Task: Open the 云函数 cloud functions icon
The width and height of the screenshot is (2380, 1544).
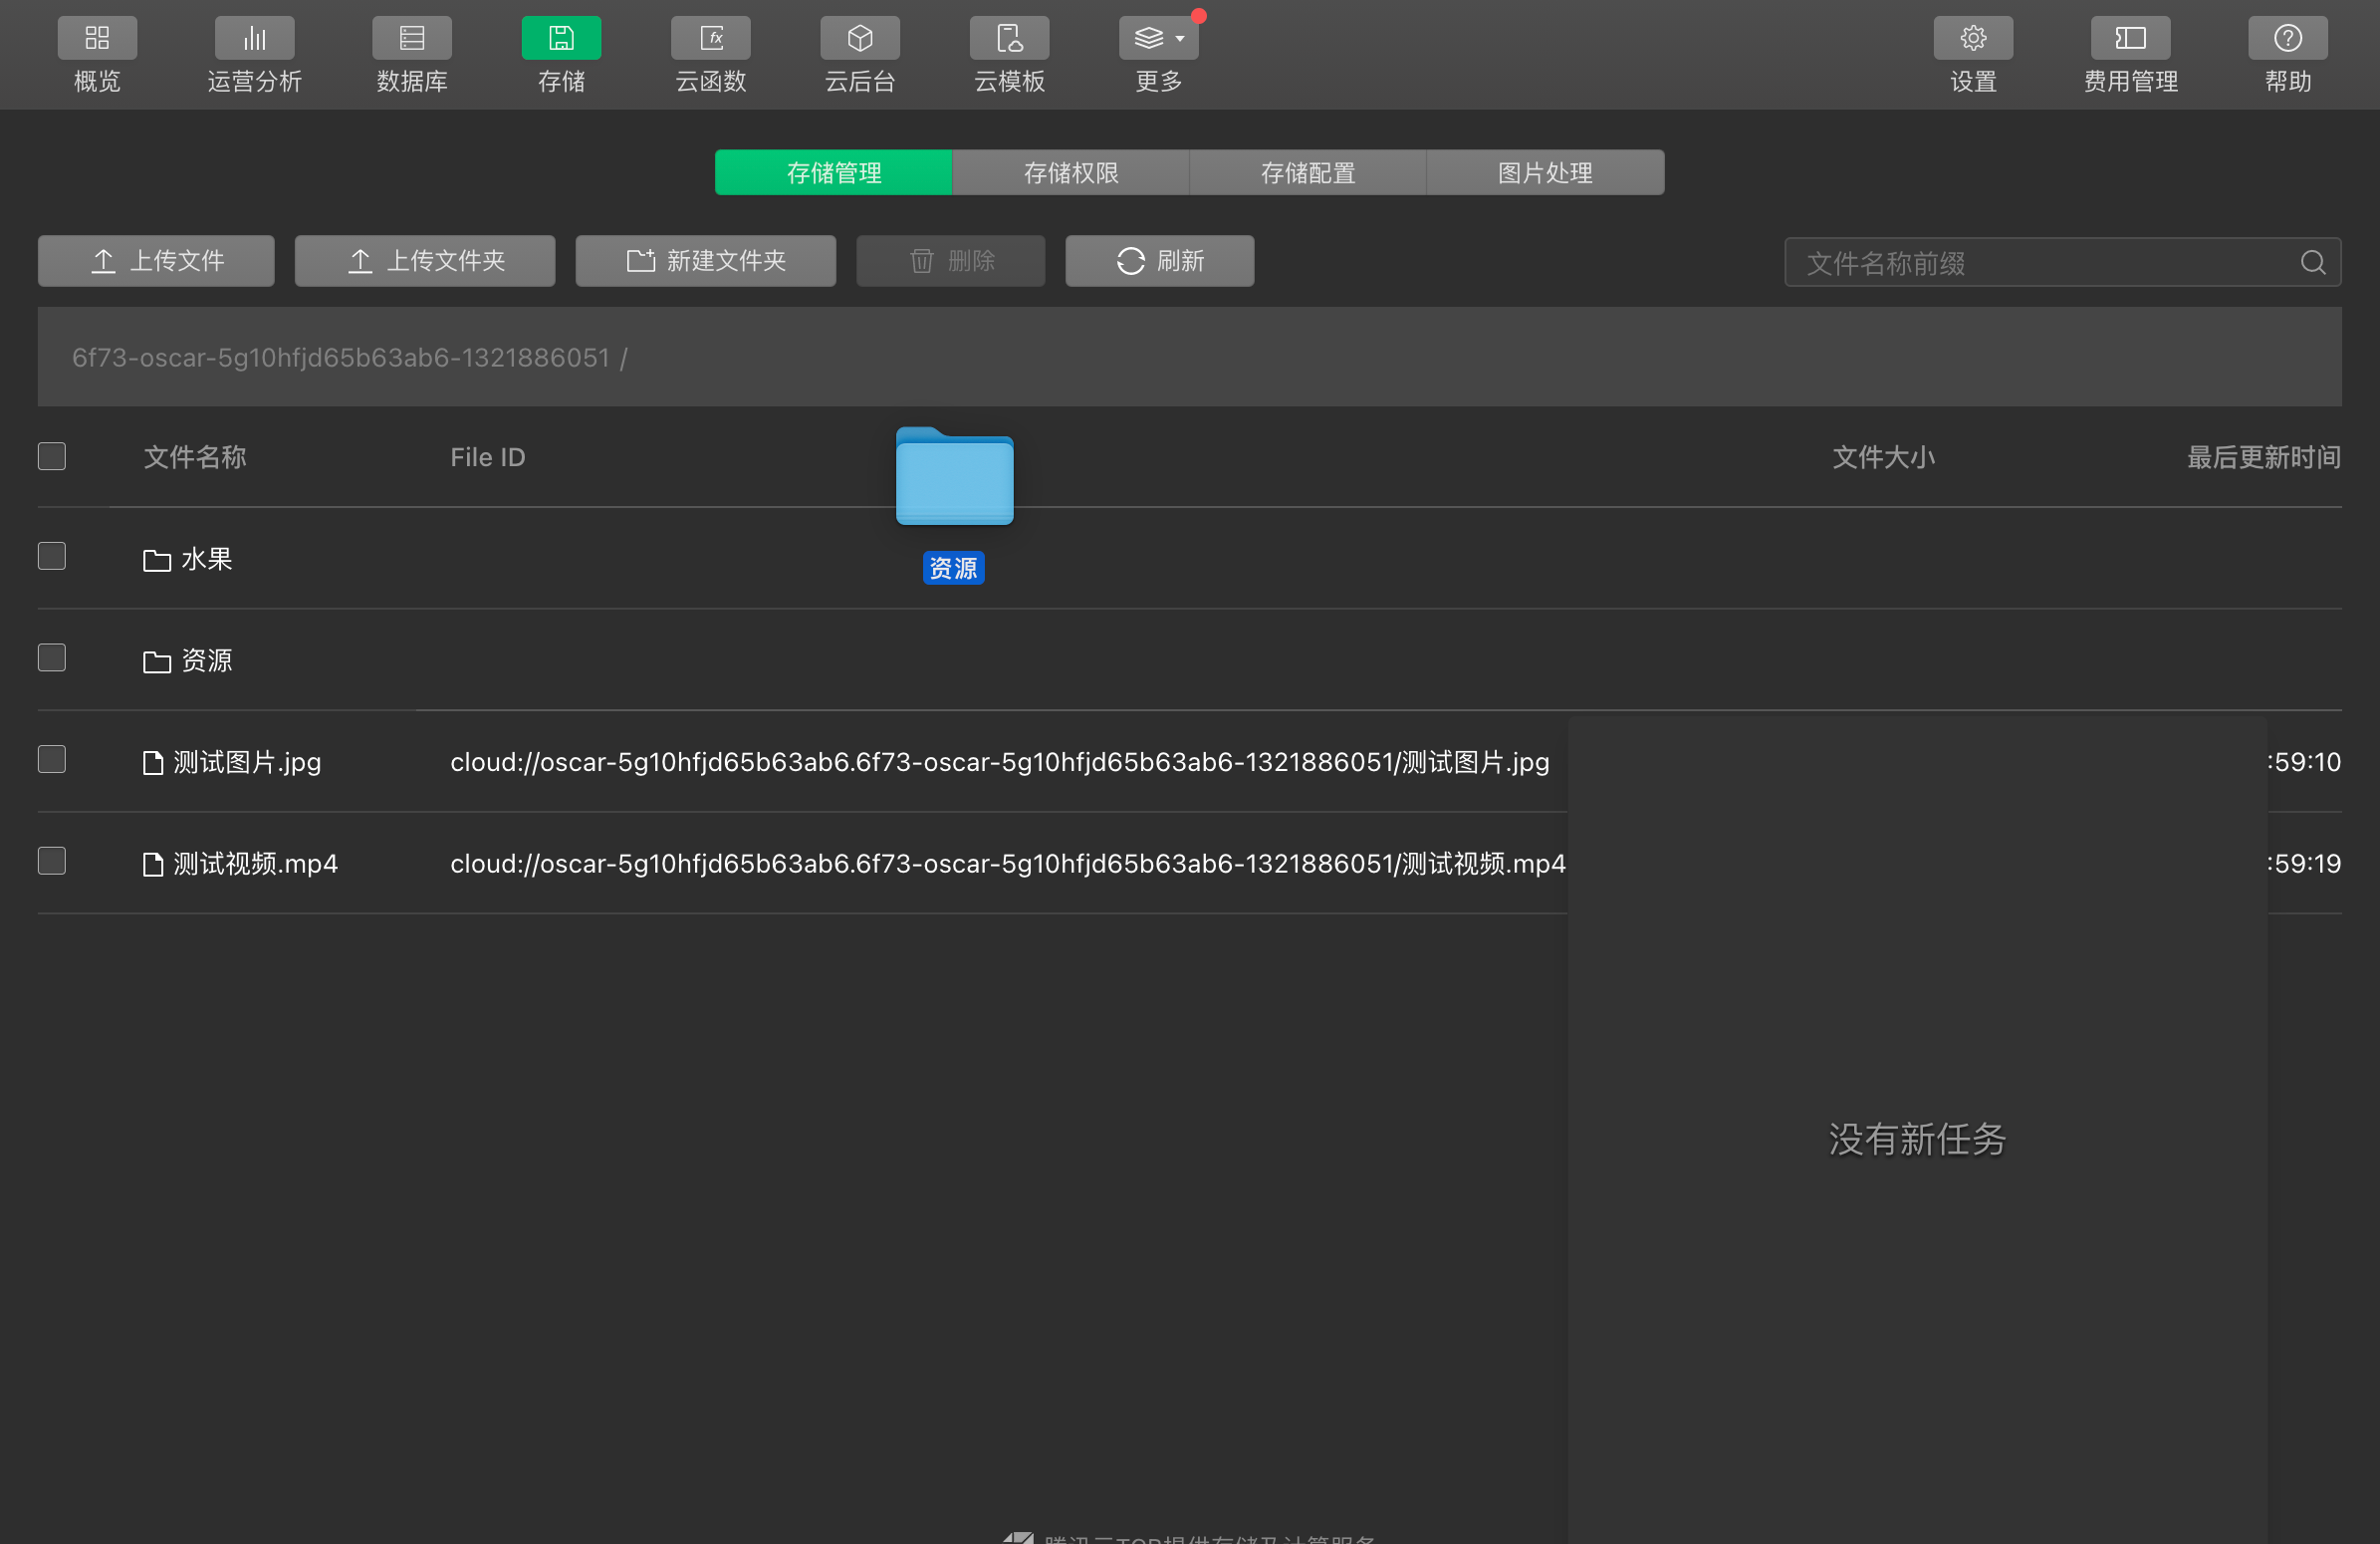Action: pyautogui.click(x=710, y=39)
